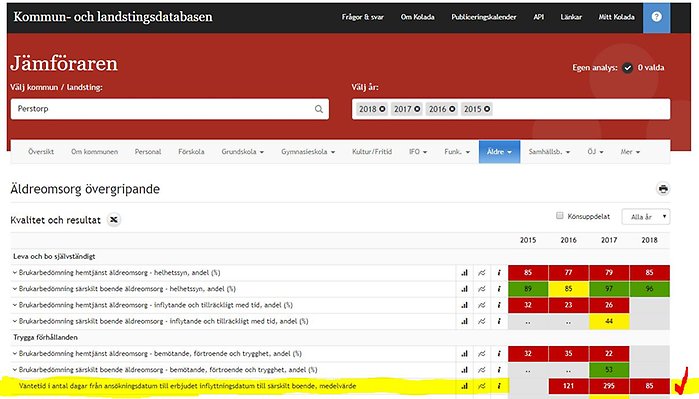699x399 pixels.
Task: Open the Länkar link
Action: [x=571, y=17]
